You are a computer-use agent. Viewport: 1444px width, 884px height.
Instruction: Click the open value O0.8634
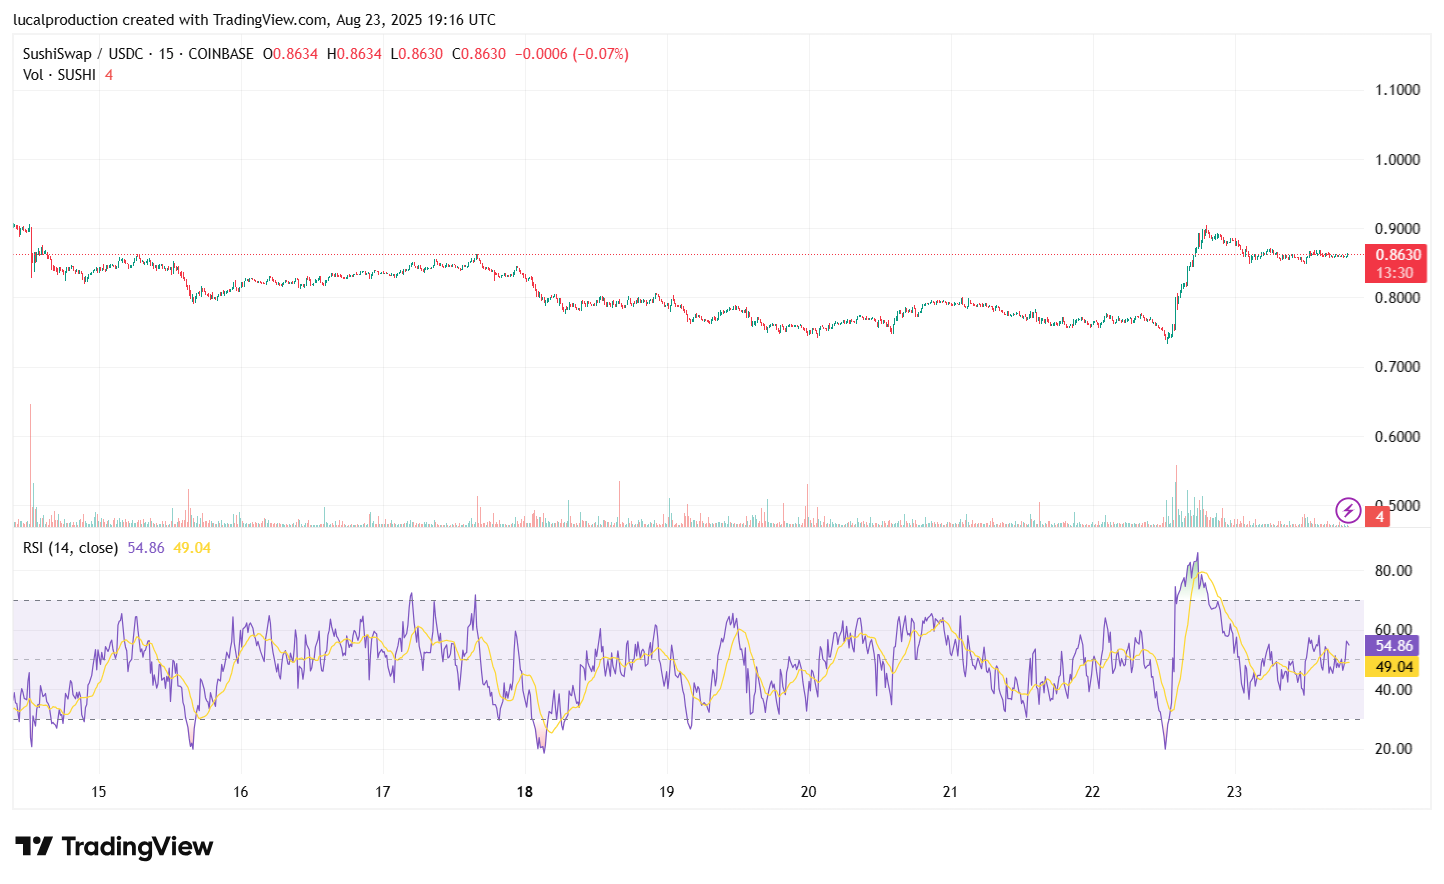tap(290, 54)
